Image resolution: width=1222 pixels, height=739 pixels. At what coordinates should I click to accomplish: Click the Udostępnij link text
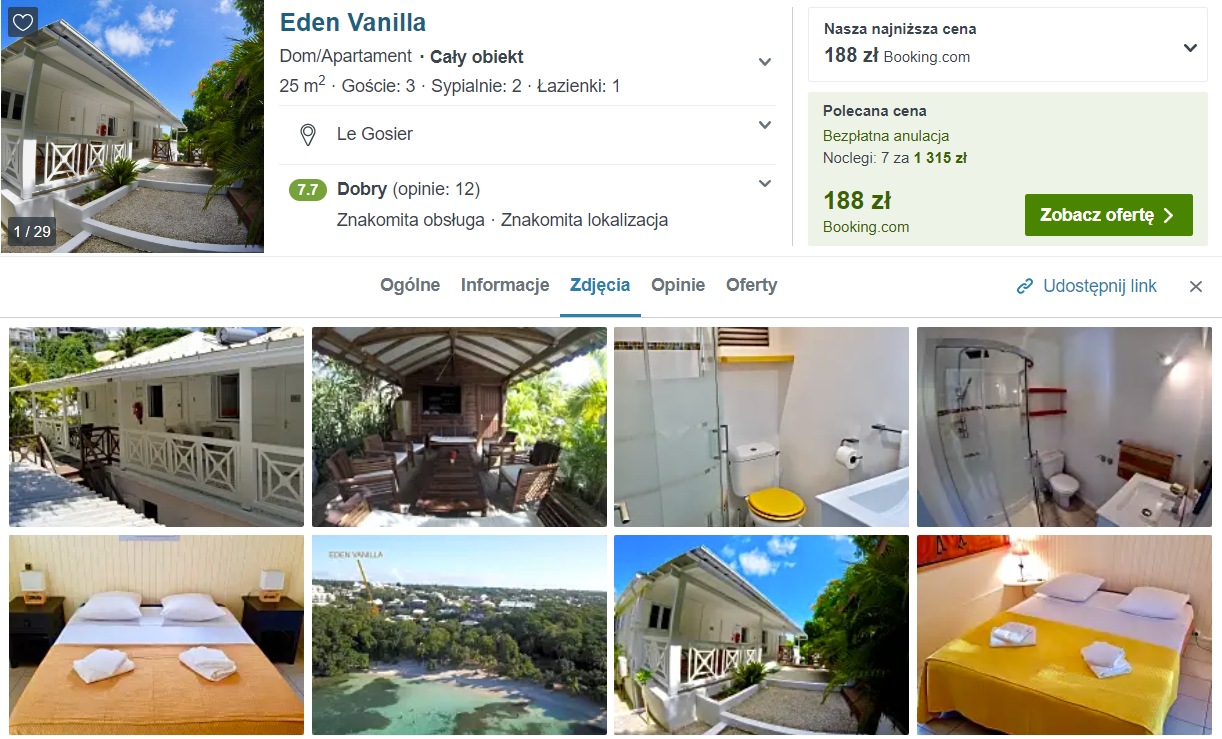coord(1100,286)
